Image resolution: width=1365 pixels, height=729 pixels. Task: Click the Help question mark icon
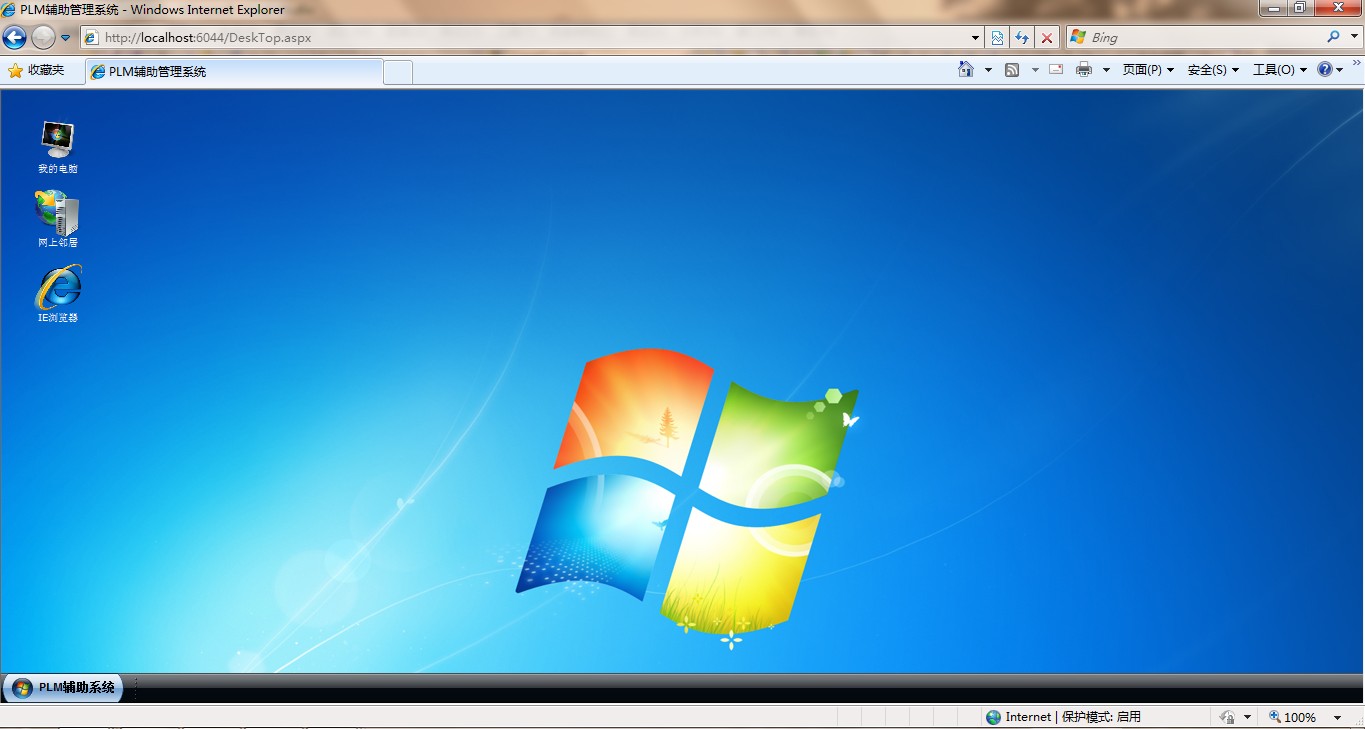[x=1325, y=69]
